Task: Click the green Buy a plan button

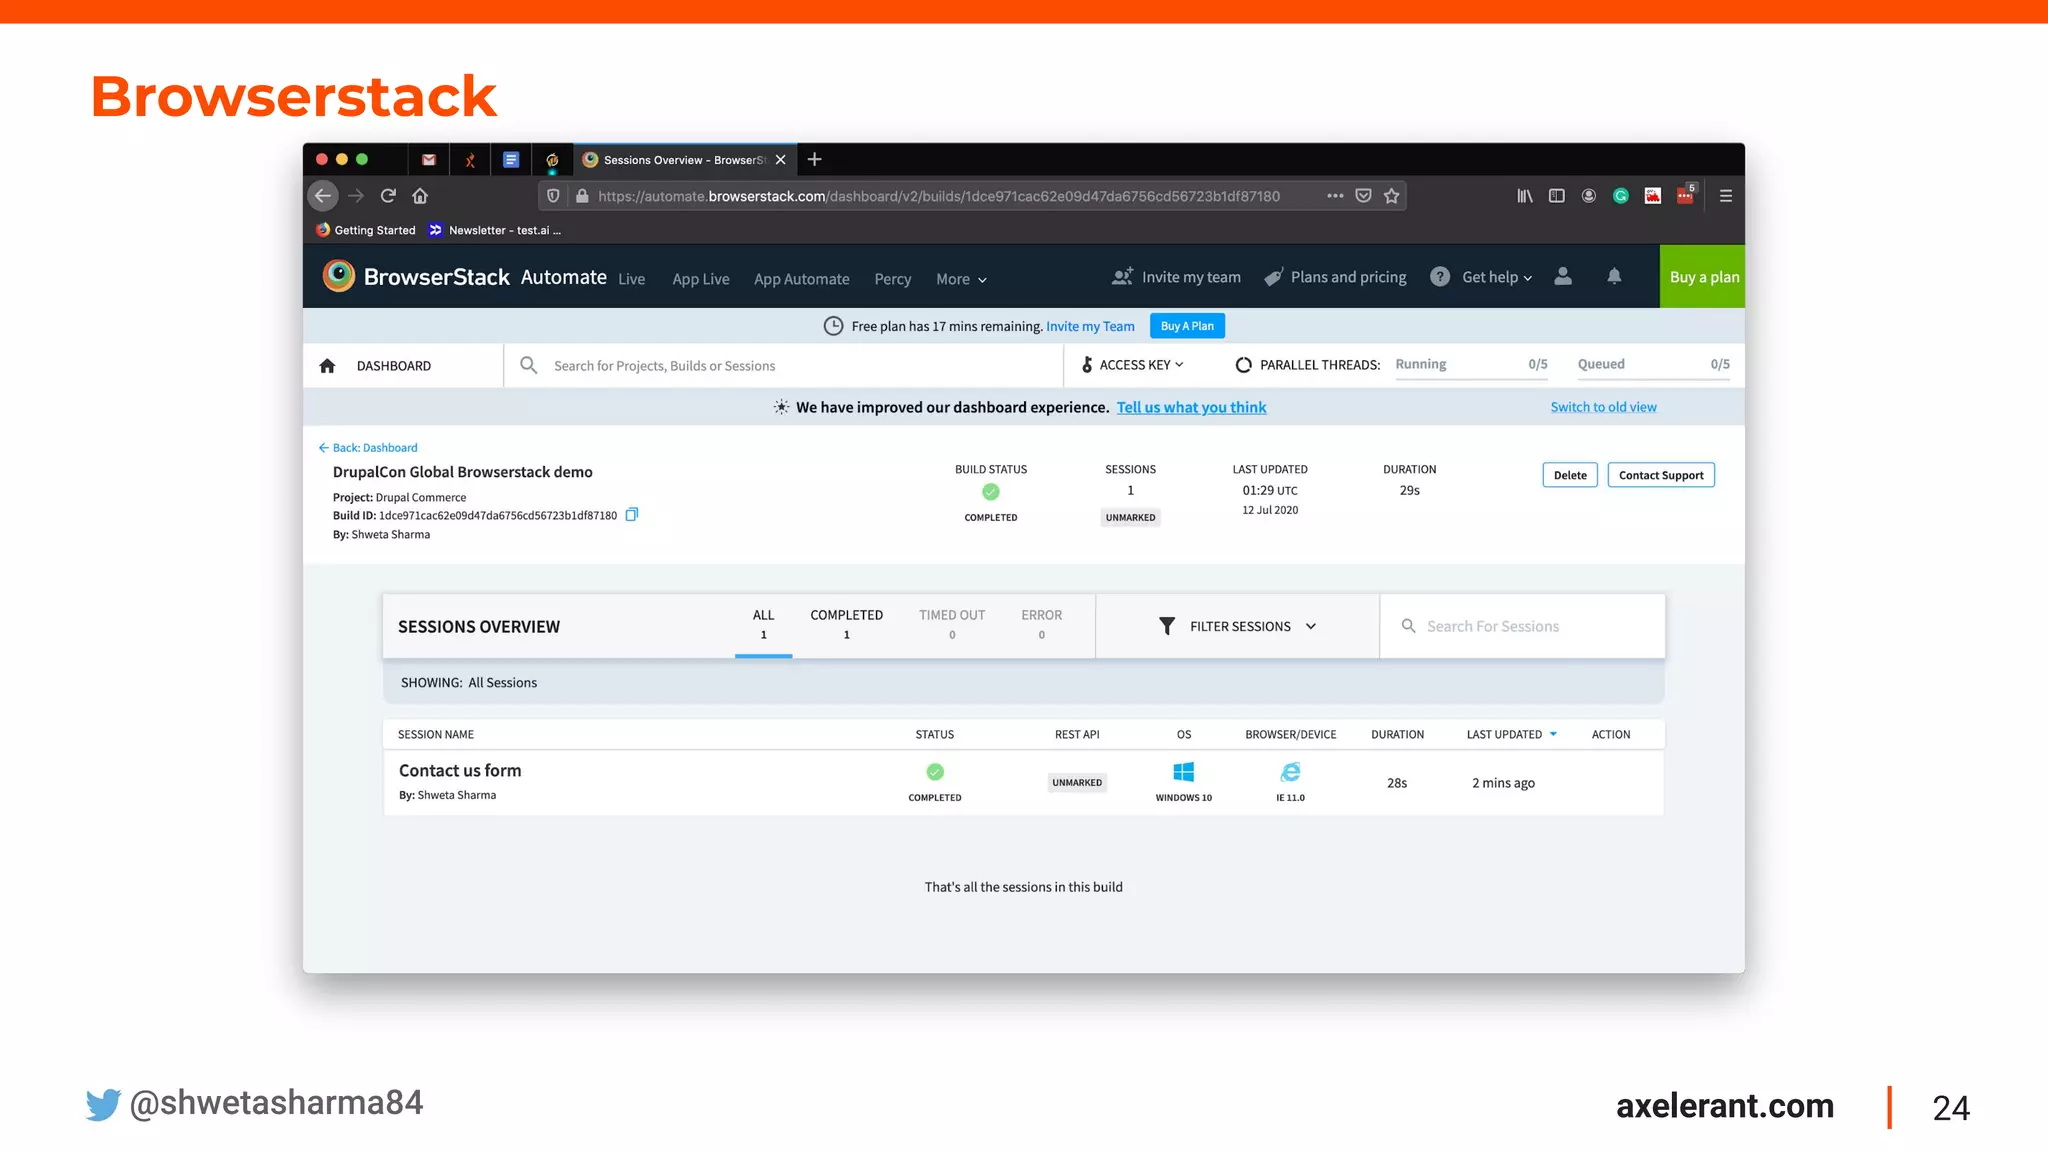Action: point(1703,277)
